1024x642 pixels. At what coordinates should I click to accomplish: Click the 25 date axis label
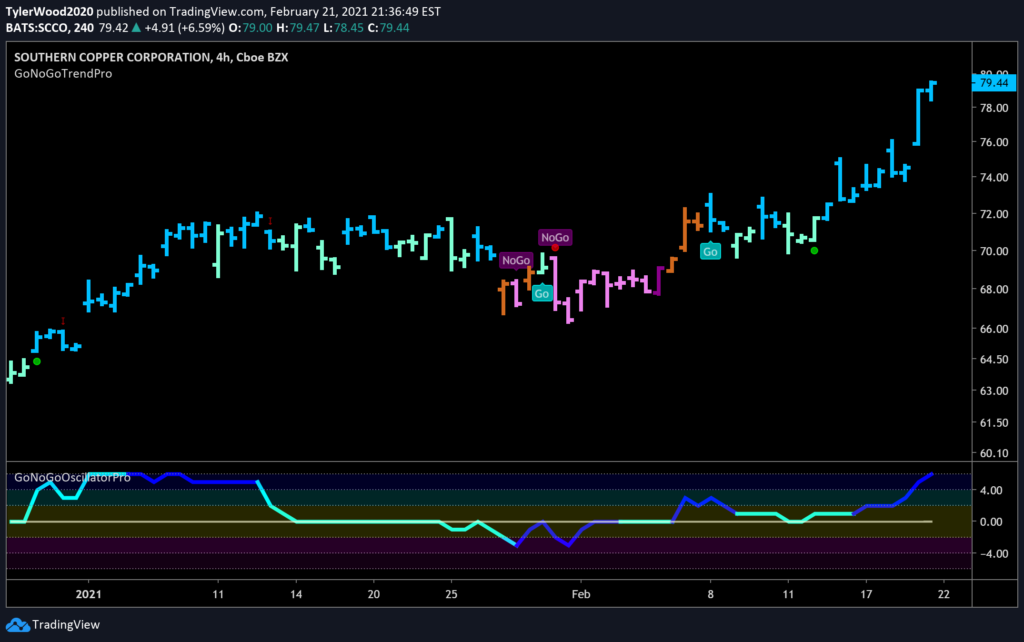[x=451, y=594]
